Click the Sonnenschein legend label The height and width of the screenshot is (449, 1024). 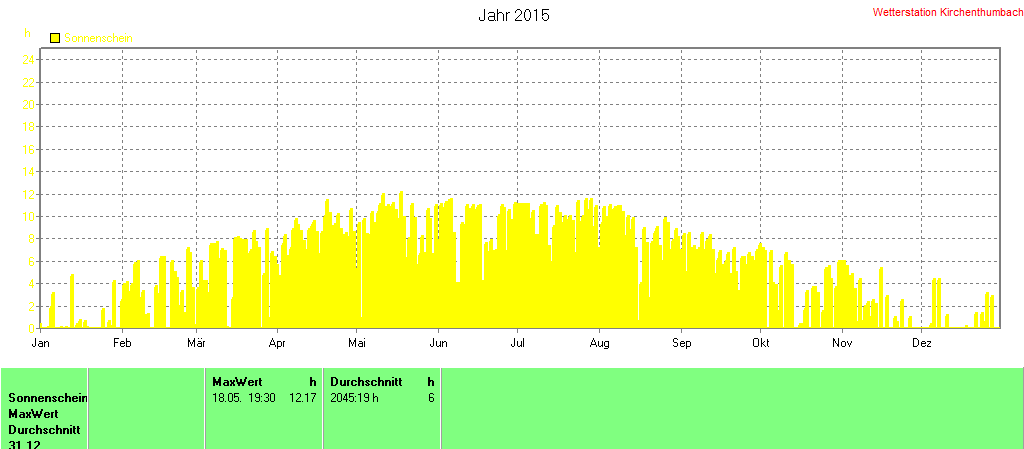(x=98, y=38)
